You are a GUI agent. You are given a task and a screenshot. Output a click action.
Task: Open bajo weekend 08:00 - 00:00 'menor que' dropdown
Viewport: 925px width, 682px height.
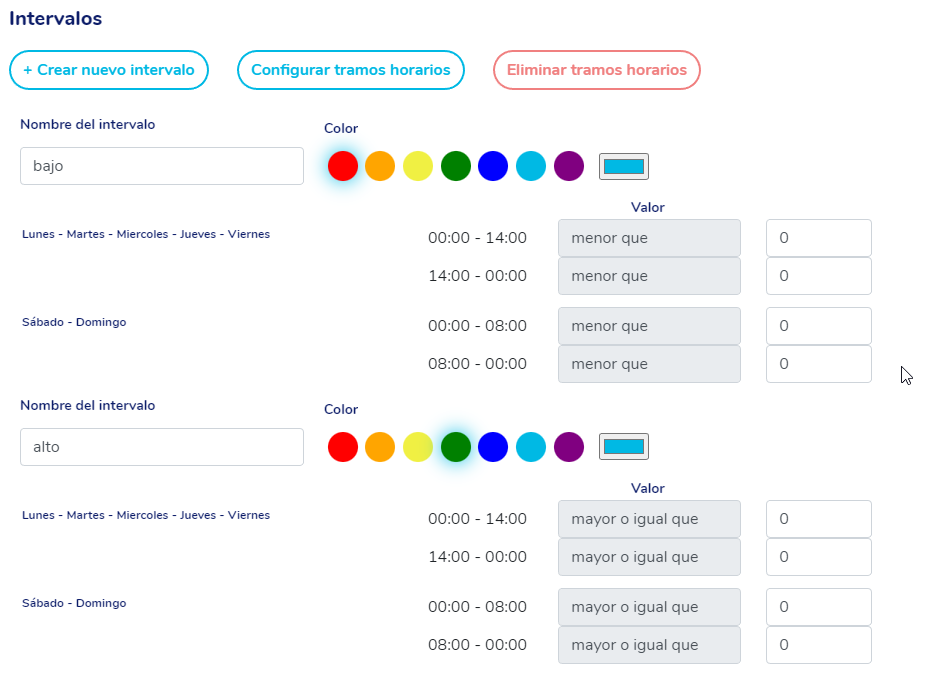tap(649, 364)
